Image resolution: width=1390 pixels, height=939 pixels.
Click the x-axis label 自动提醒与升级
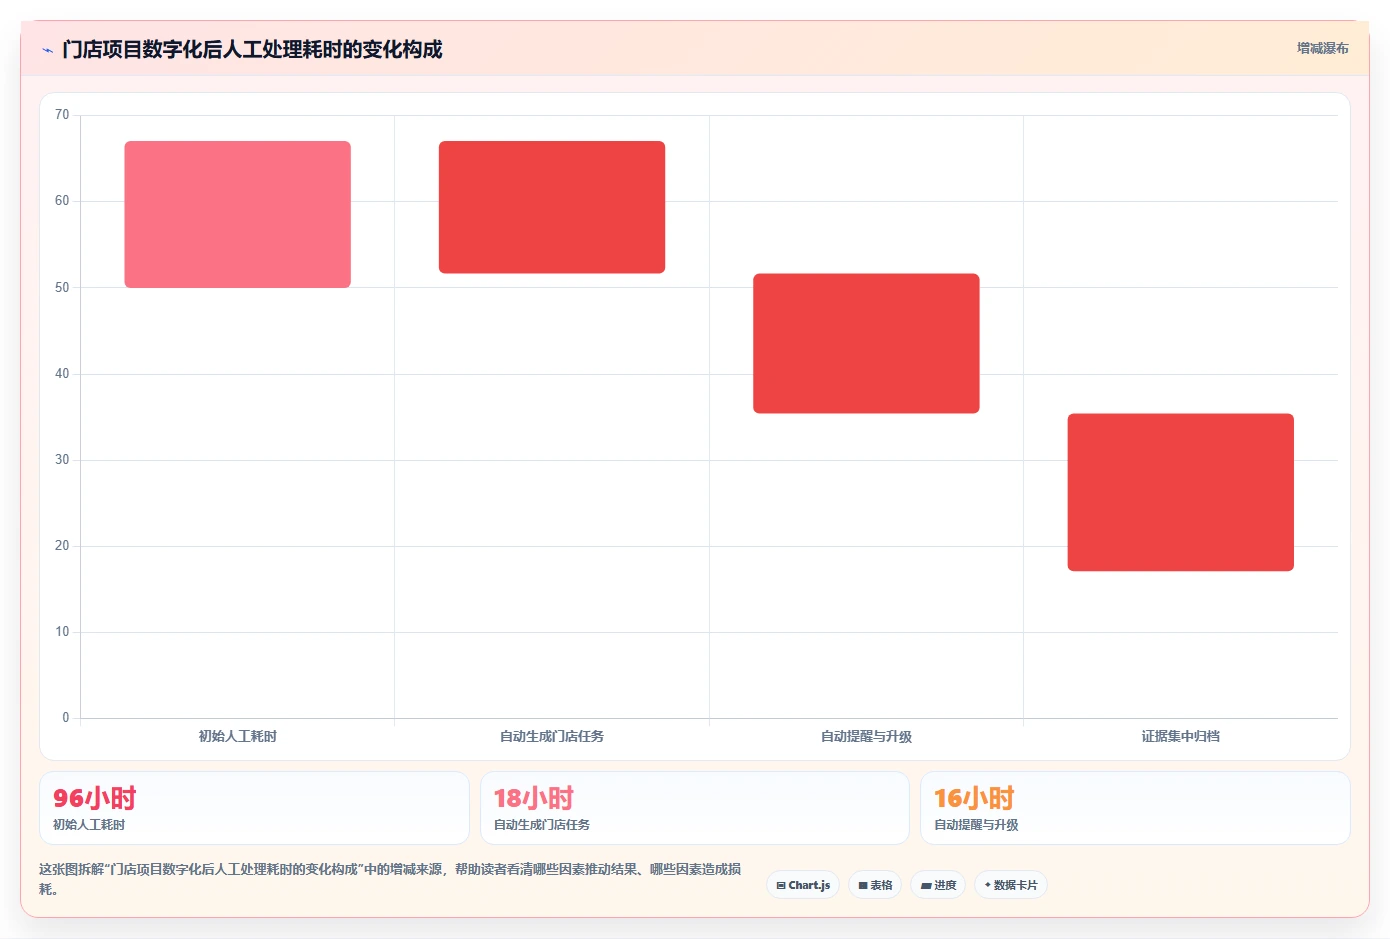point(866,736)
